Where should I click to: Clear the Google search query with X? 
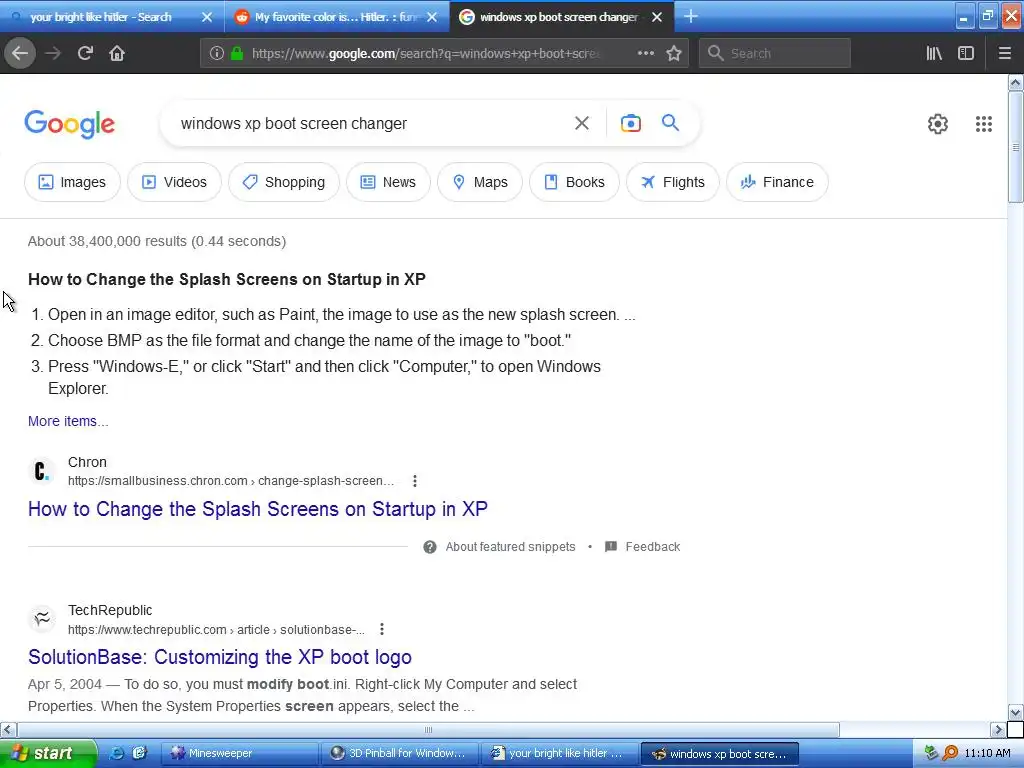click(582, 123)
